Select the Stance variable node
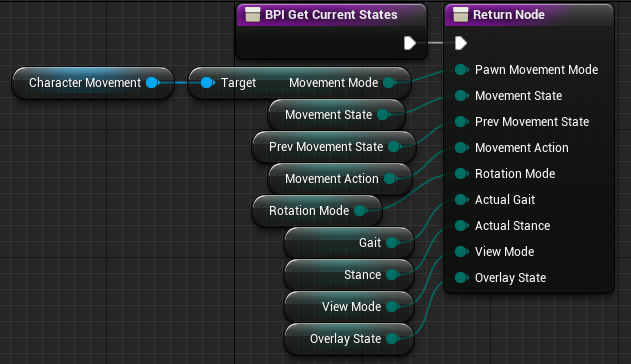 349,275
